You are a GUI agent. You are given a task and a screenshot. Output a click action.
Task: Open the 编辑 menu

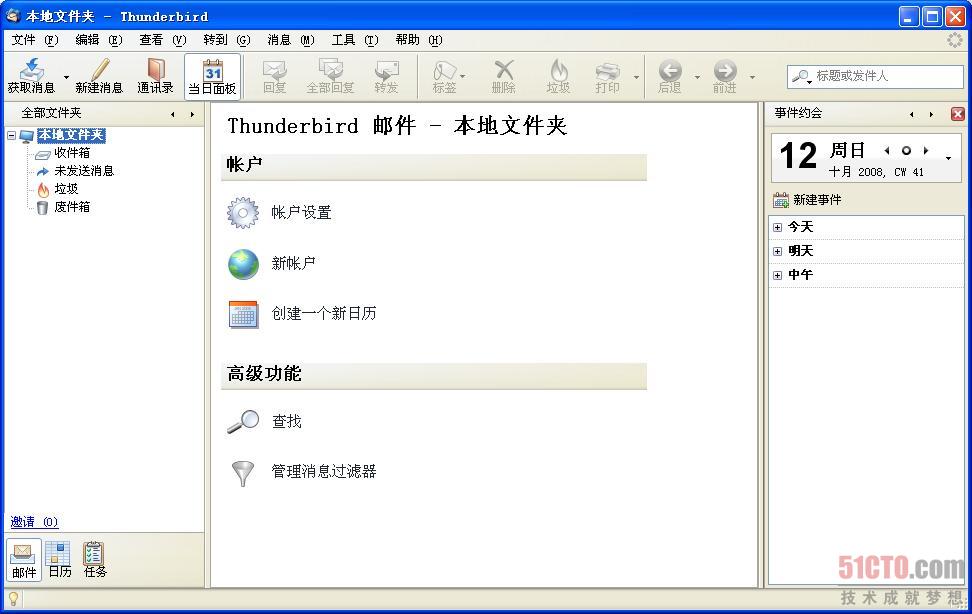(99, 40)
